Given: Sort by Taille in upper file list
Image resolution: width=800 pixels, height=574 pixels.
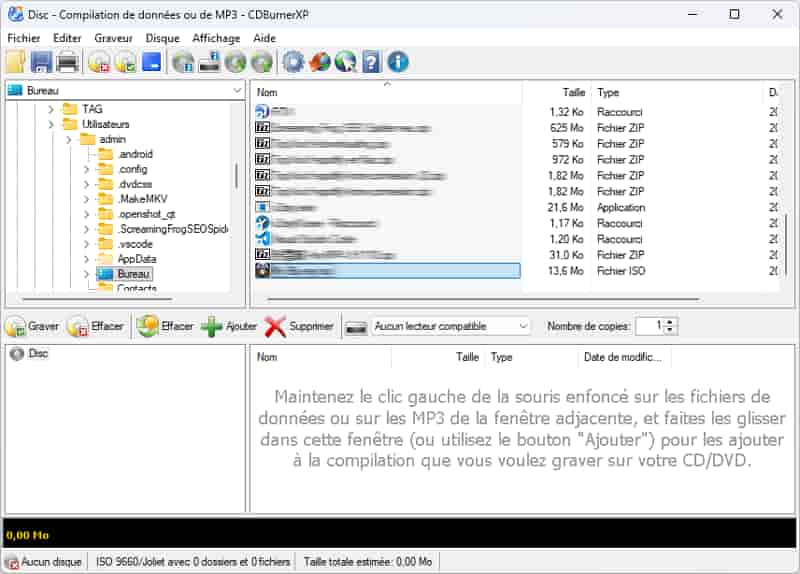Looking at the screenshot, I should (557, 92).
